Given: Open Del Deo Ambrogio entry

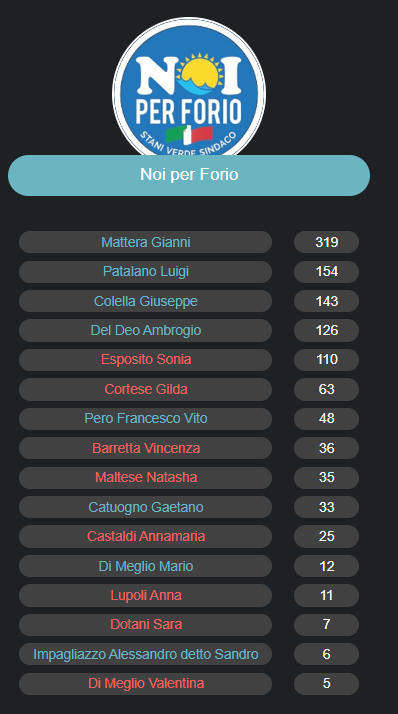Looking at the screenshot, I should click(x=145, y=330).
